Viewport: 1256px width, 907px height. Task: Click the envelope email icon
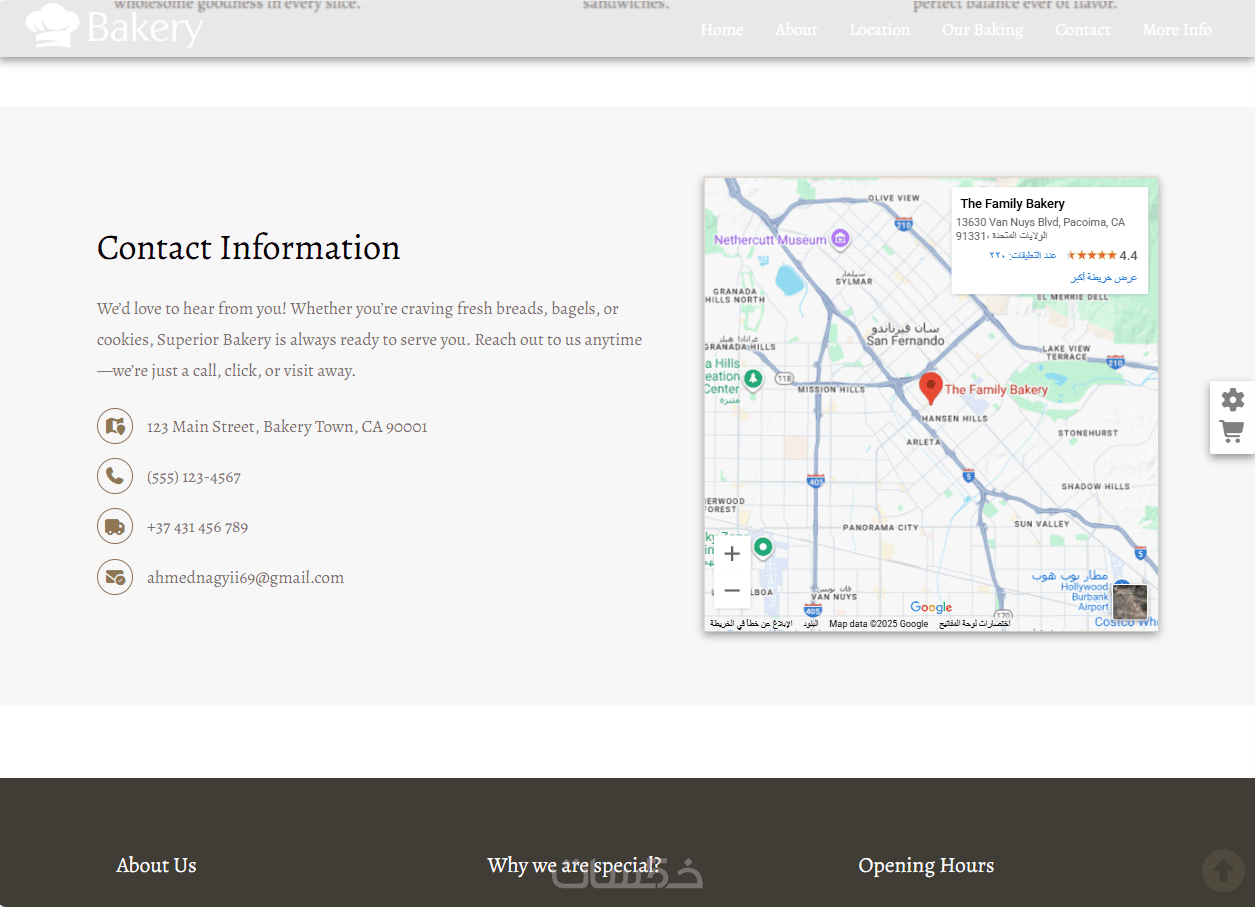(115, 577)
